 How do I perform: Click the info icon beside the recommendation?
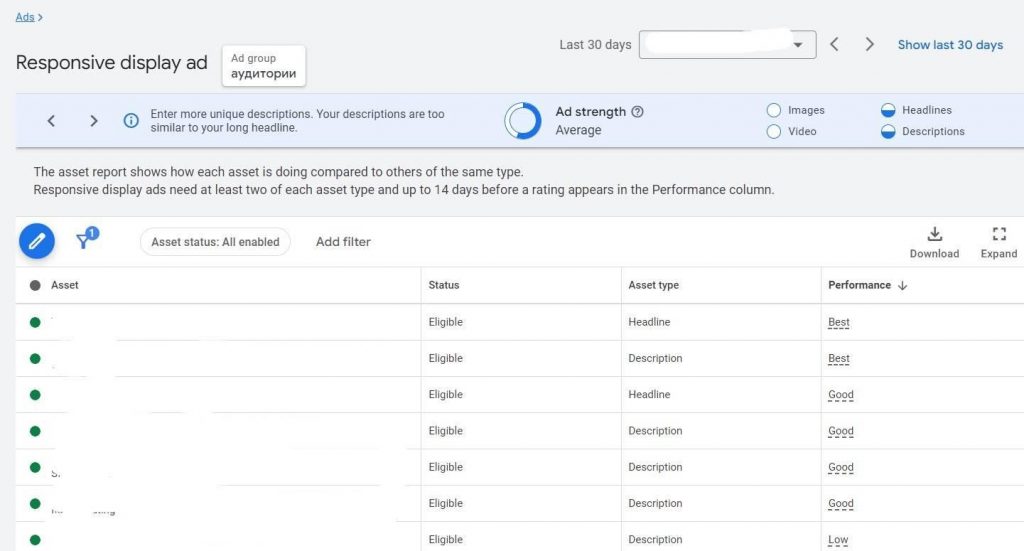[x=131, y=121]
